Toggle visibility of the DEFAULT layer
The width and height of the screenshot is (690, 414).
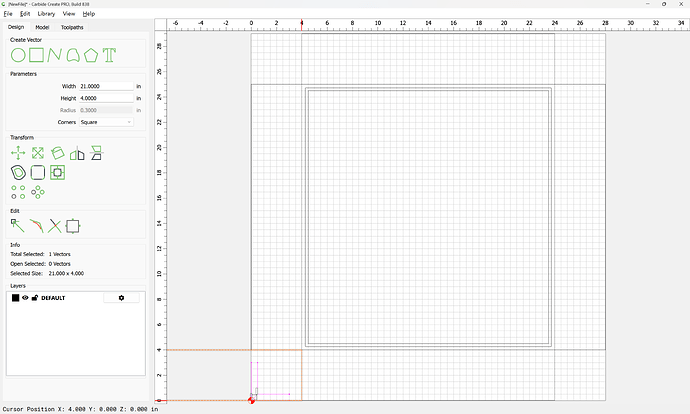pos(25,298)
